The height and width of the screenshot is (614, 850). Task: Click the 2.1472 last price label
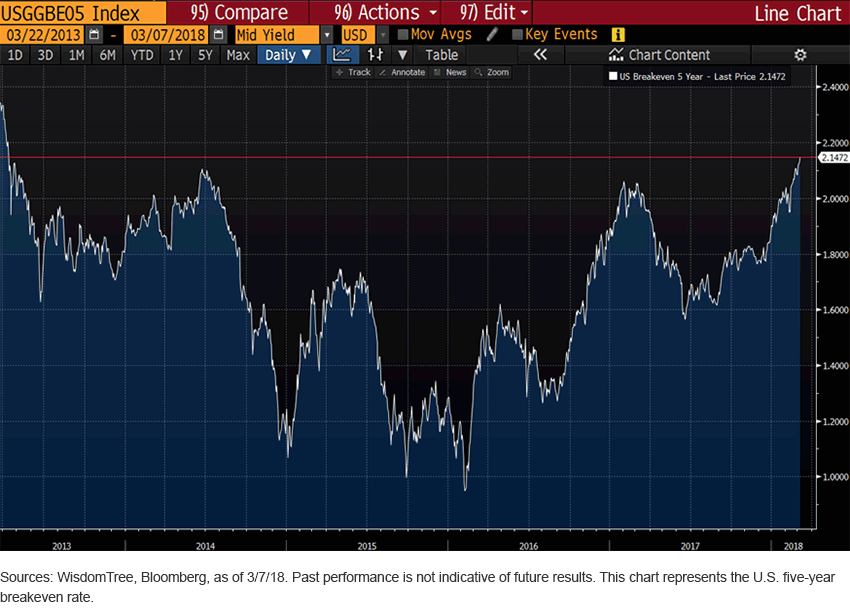[x=834, y=157]
